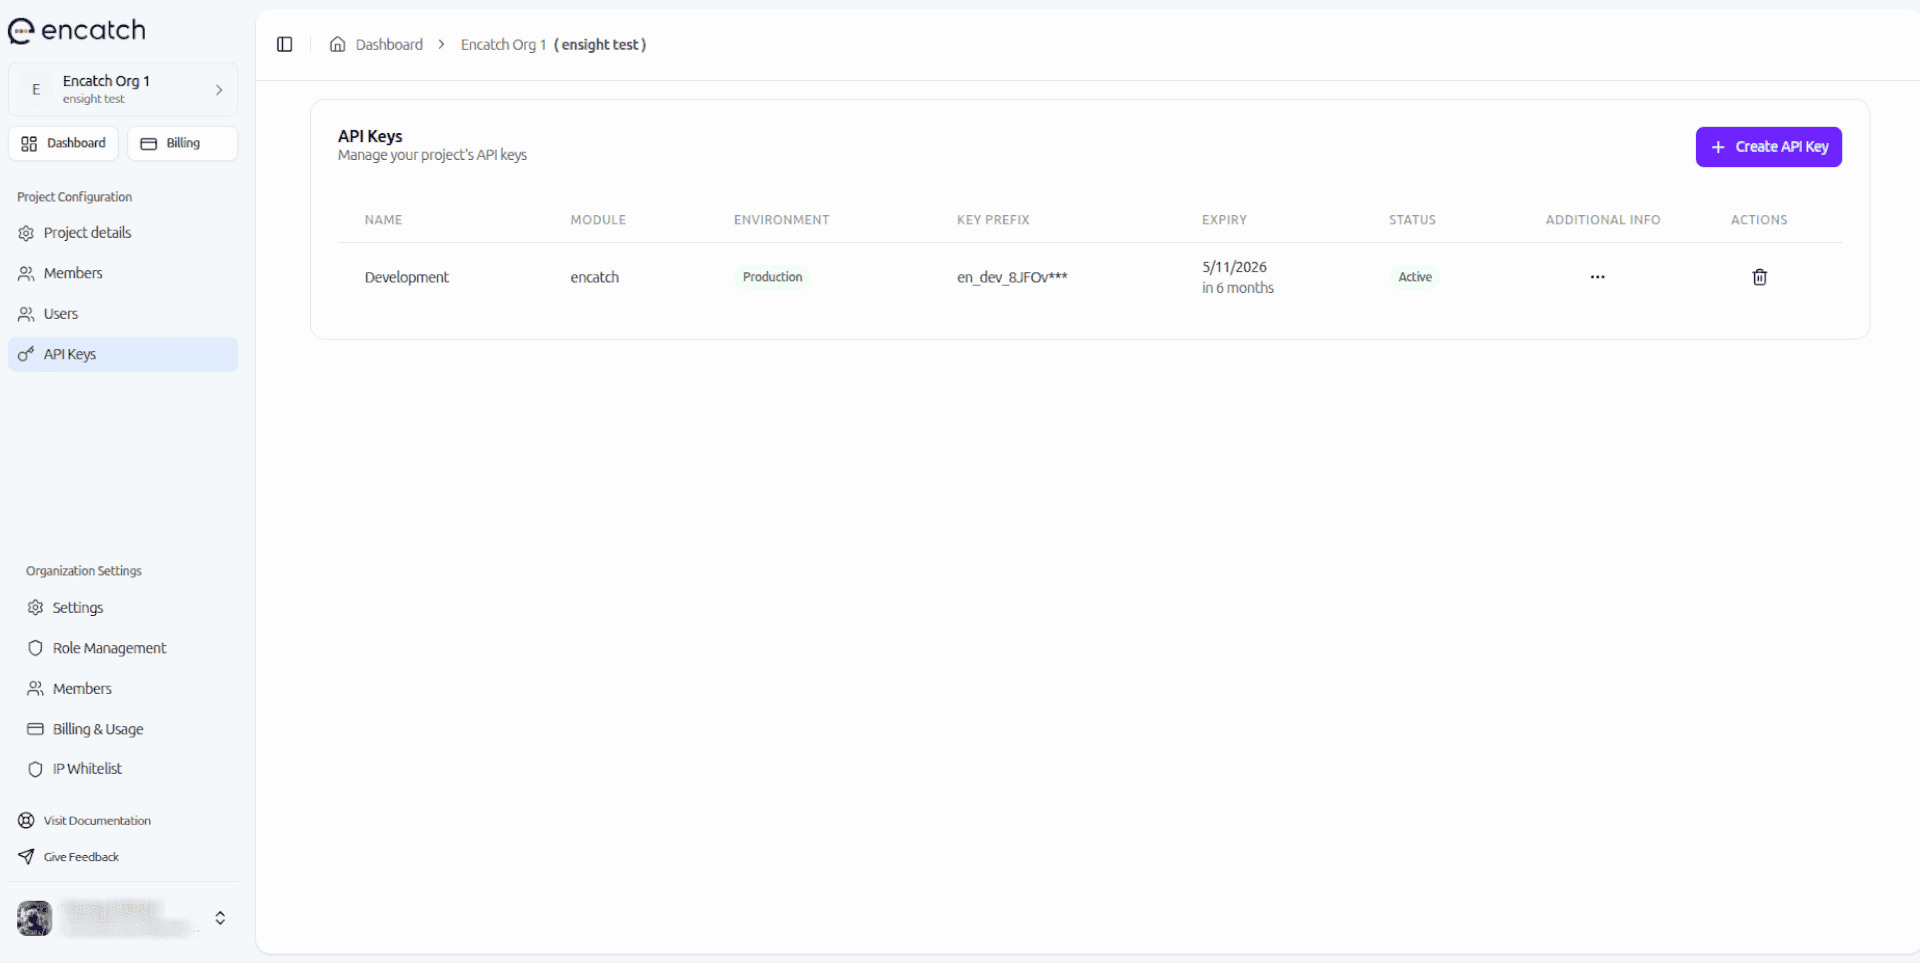The height and width of the screenshot is (963, 1920).
Task: Open additional info ellipsis for Development key
Action: coord(1597,277)
